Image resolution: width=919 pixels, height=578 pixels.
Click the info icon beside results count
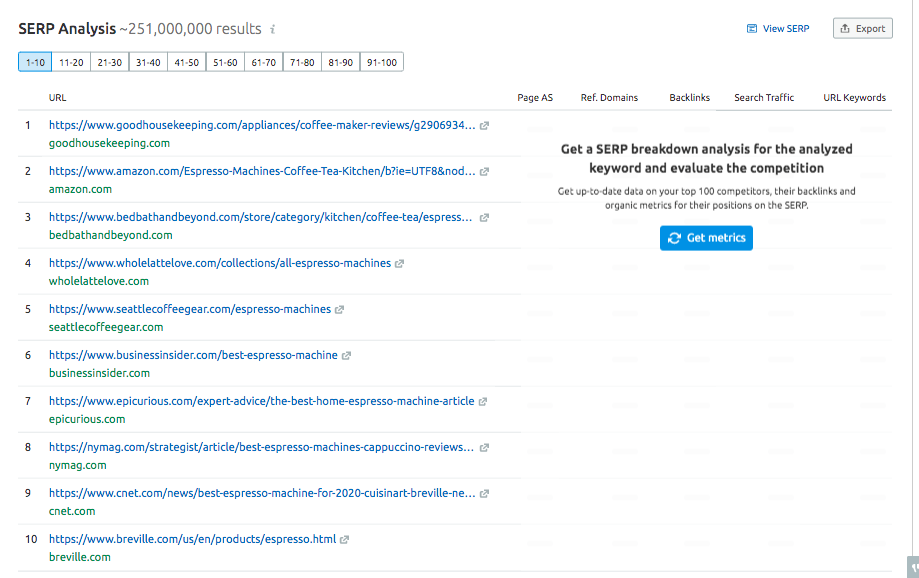(273, 29)
